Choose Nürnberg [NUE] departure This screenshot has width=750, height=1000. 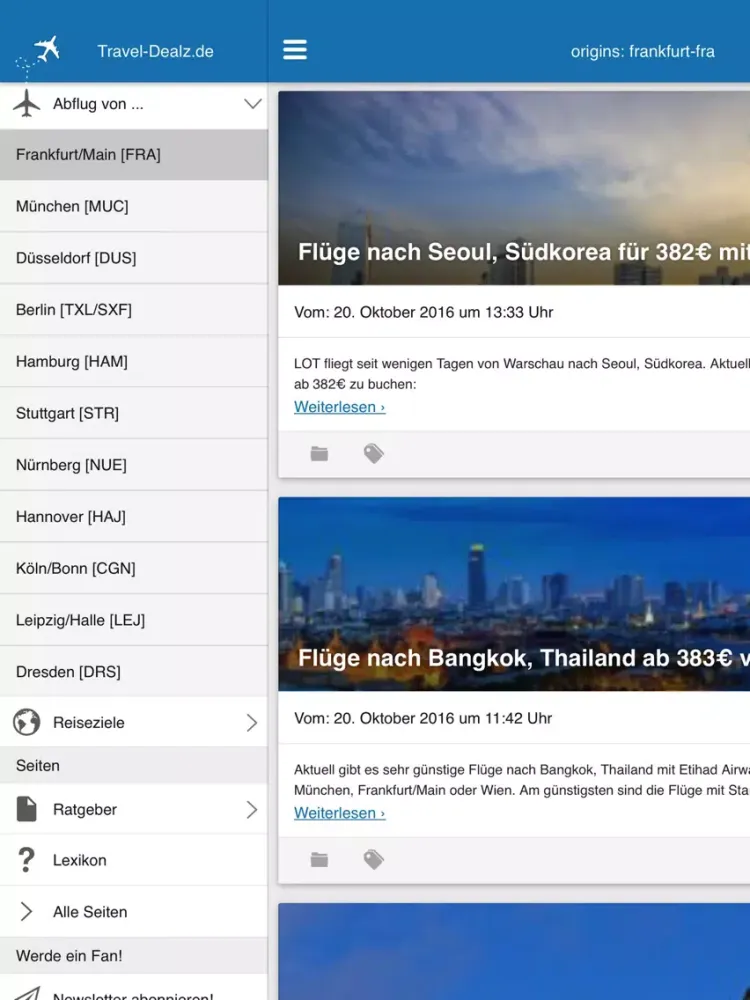click(134, 464)
